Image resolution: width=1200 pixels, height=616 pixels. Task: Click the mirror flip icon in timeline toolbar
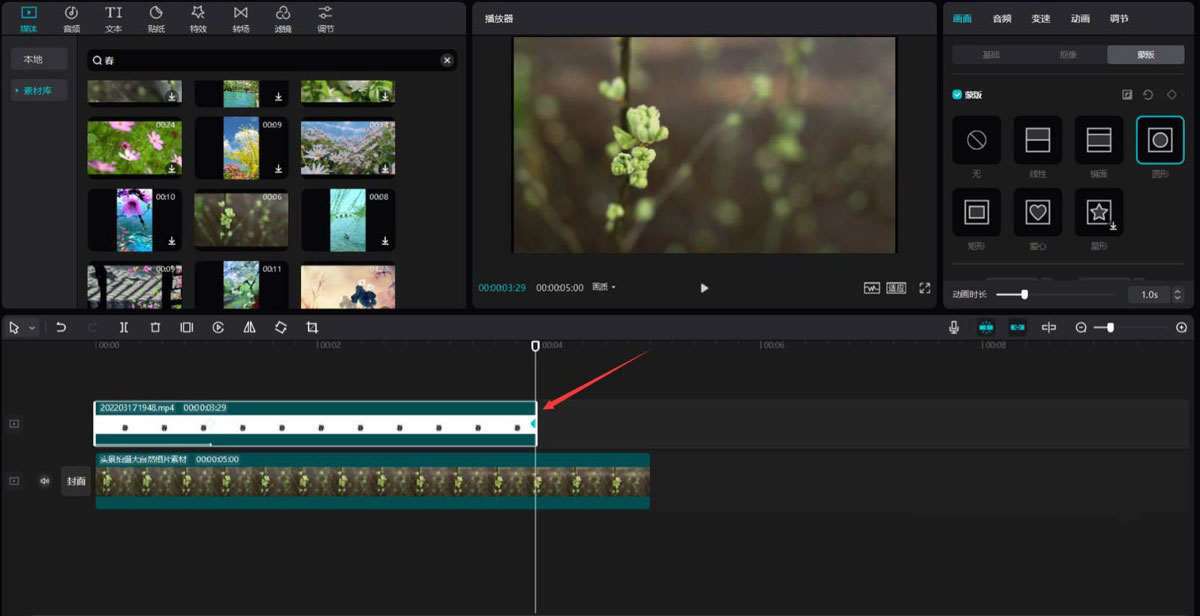(249, 327)
